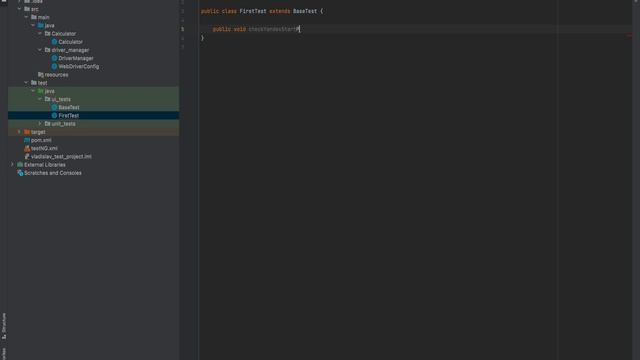The height and width of the screenshot is (360, 640).
Task: Select the target folder
Action: pyautogui.click(x=38, y=132)
